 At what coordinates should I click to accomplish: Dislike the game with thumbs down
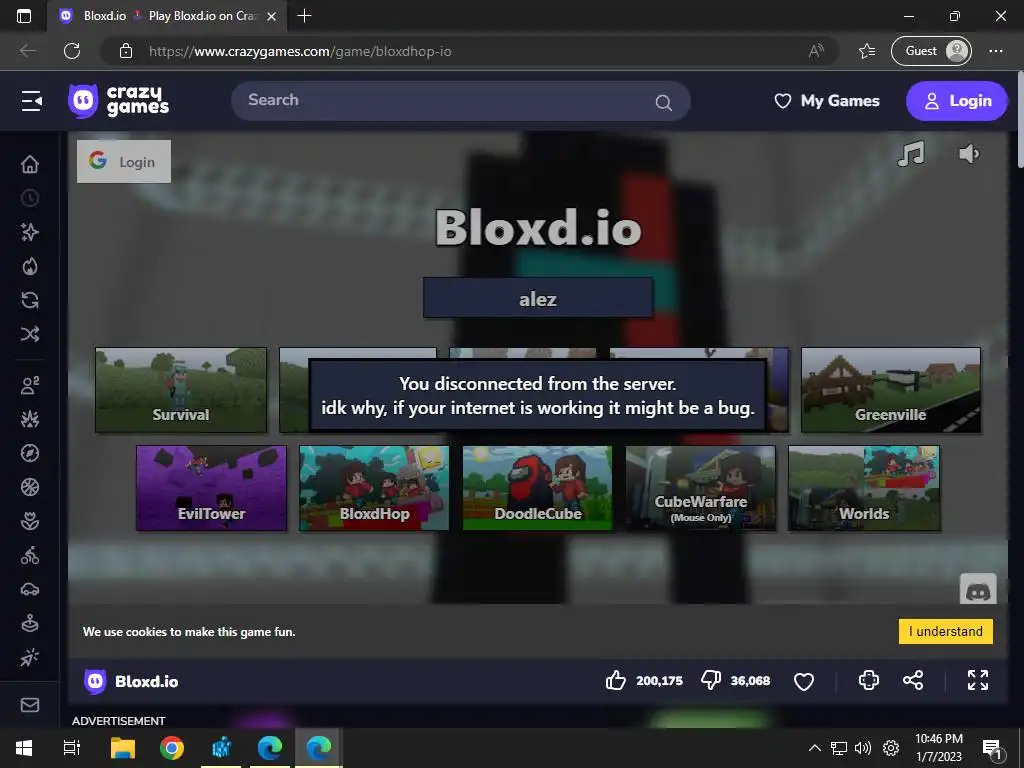[x=711, y=680]
